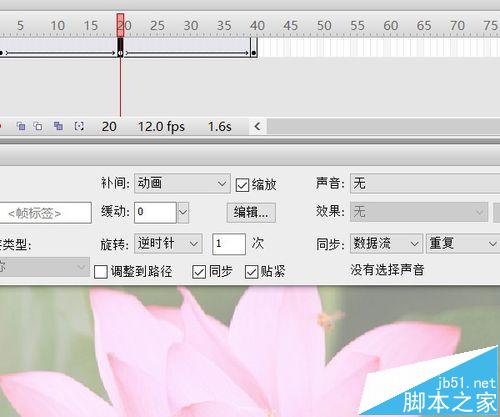Viewport: 500px width, 417px height.
Task: Enable the 调整到路径 checkbox
Action: pos(101,272)
